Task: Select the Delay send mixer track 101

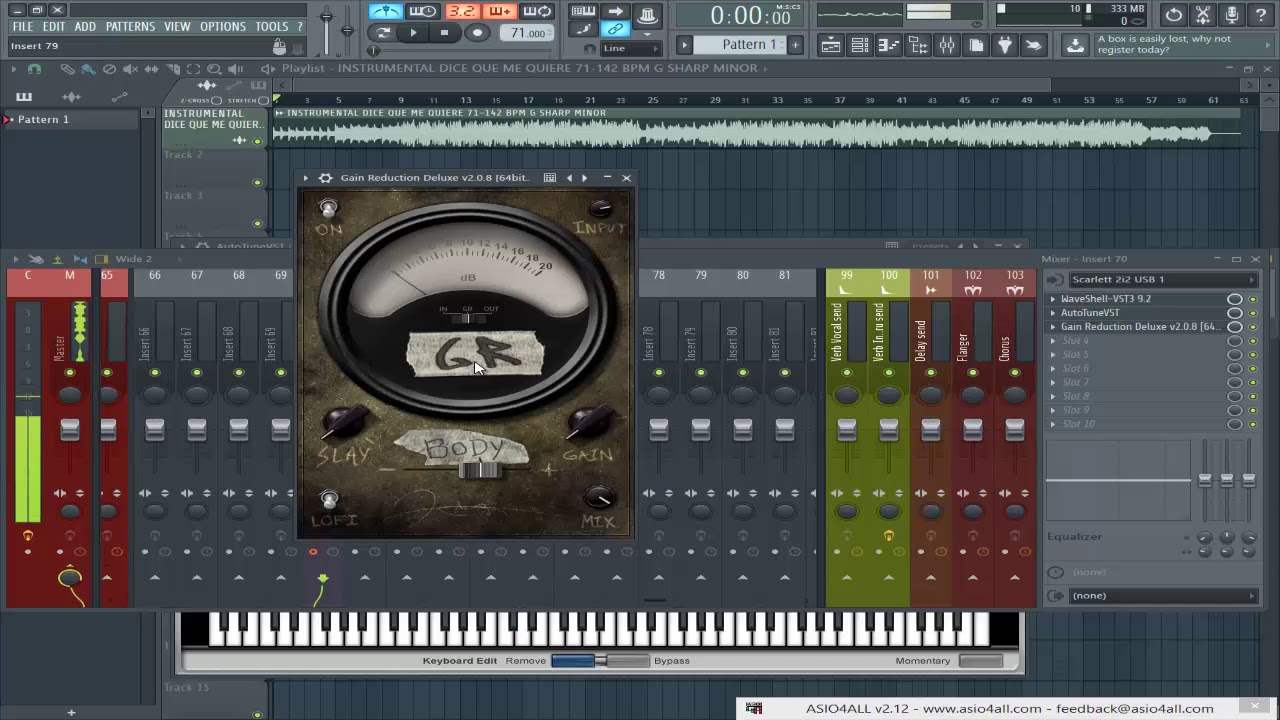Action: coord(931,440)
